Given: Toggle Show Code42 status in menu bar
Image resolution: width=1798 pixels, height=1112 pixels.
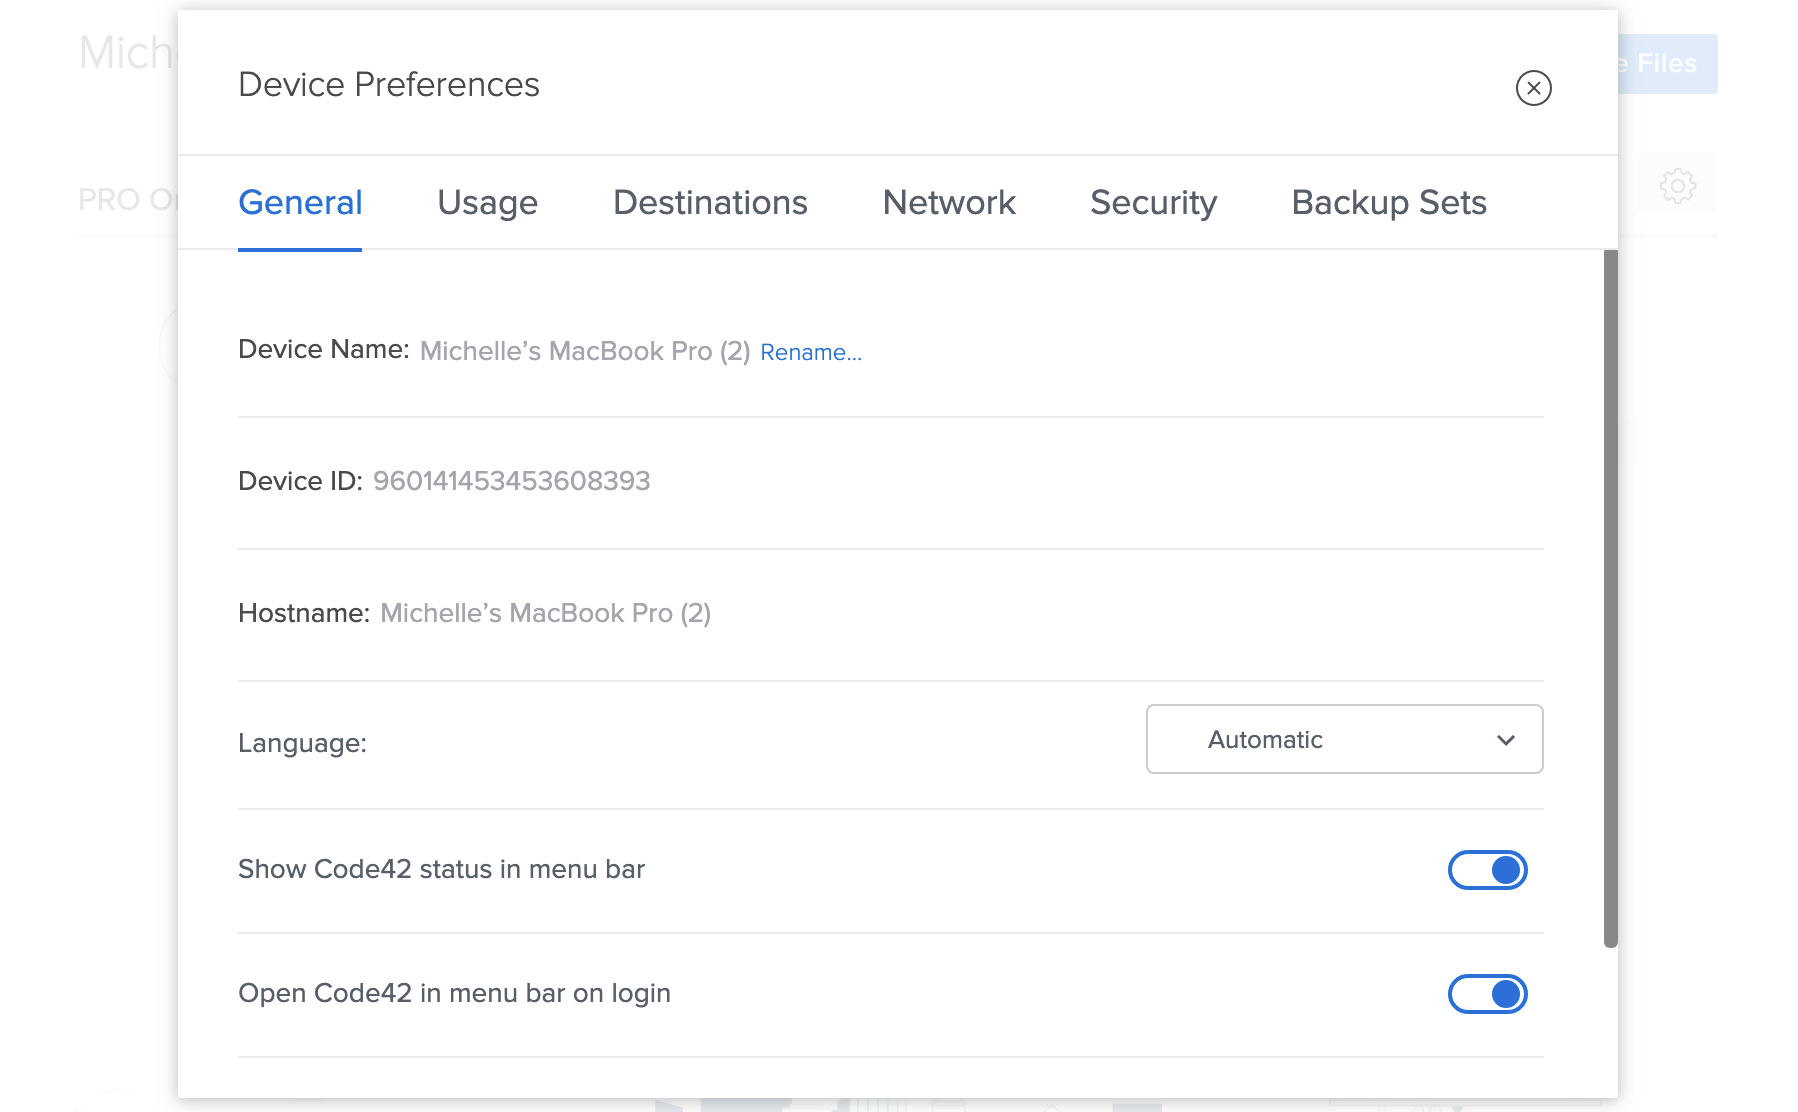Looking at the screenshot, I should [1487, 870].
